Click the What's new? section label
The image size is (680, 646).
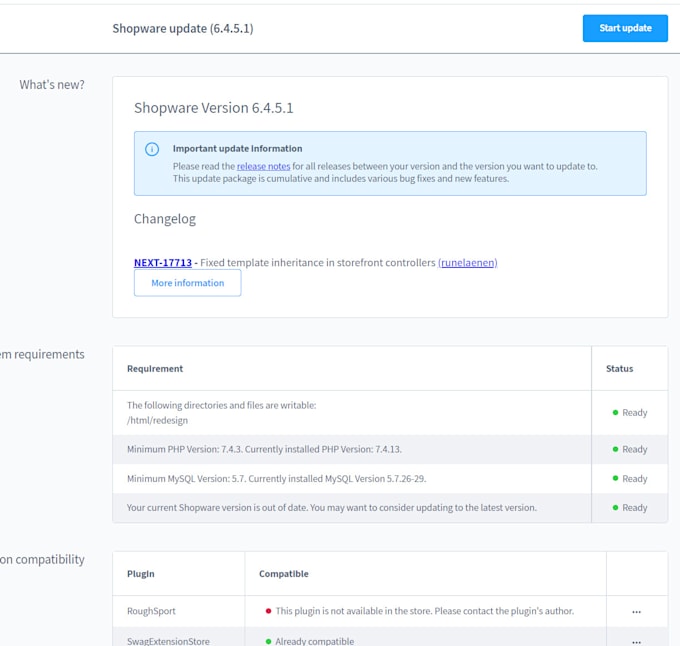tap(52, 85)
